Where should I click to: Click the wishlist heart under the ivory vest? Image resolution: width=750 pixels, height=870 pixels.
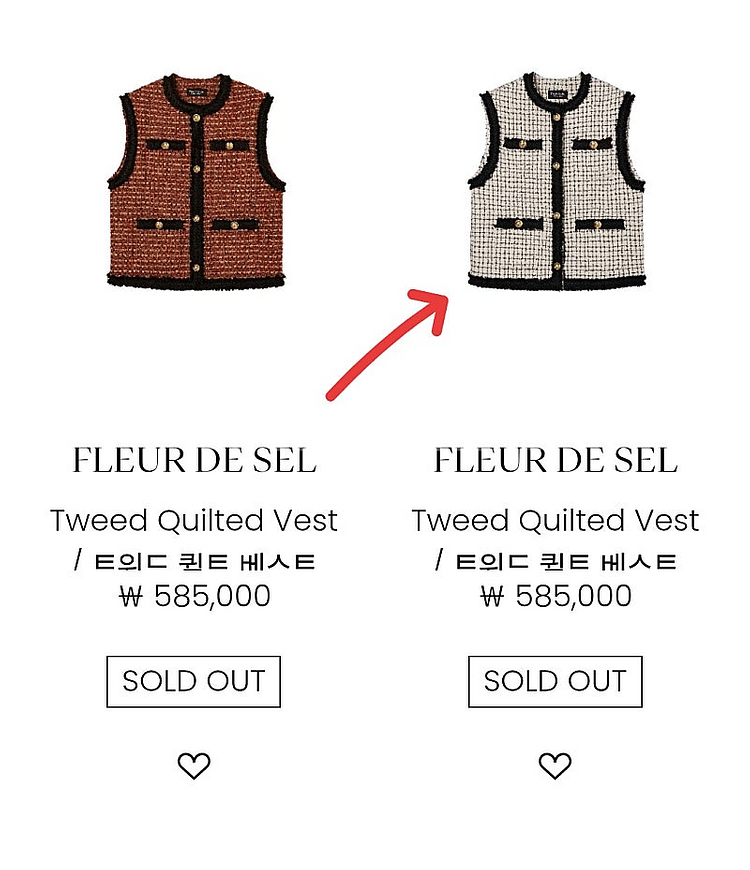[x=555, y=766]
